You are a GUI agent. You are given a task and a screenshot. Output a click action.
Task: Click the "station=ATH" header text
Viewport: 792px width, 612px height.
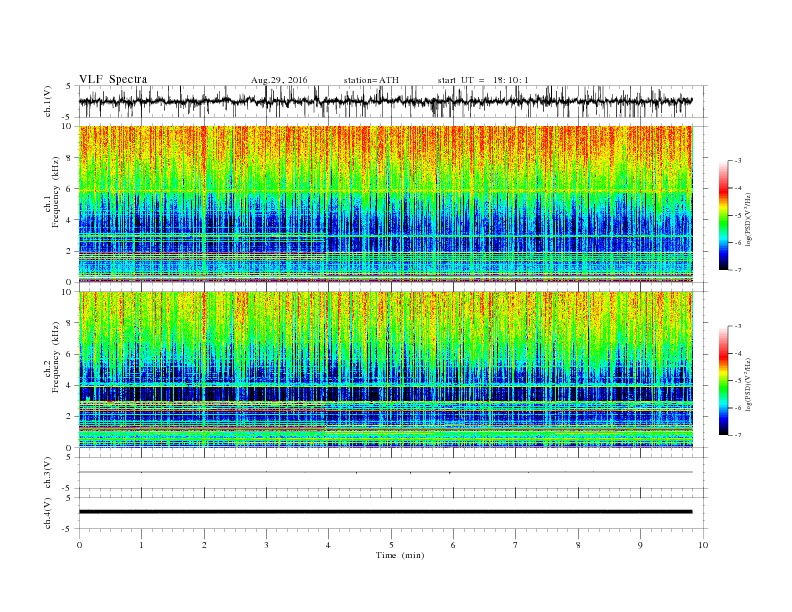(x=371, y=80)
